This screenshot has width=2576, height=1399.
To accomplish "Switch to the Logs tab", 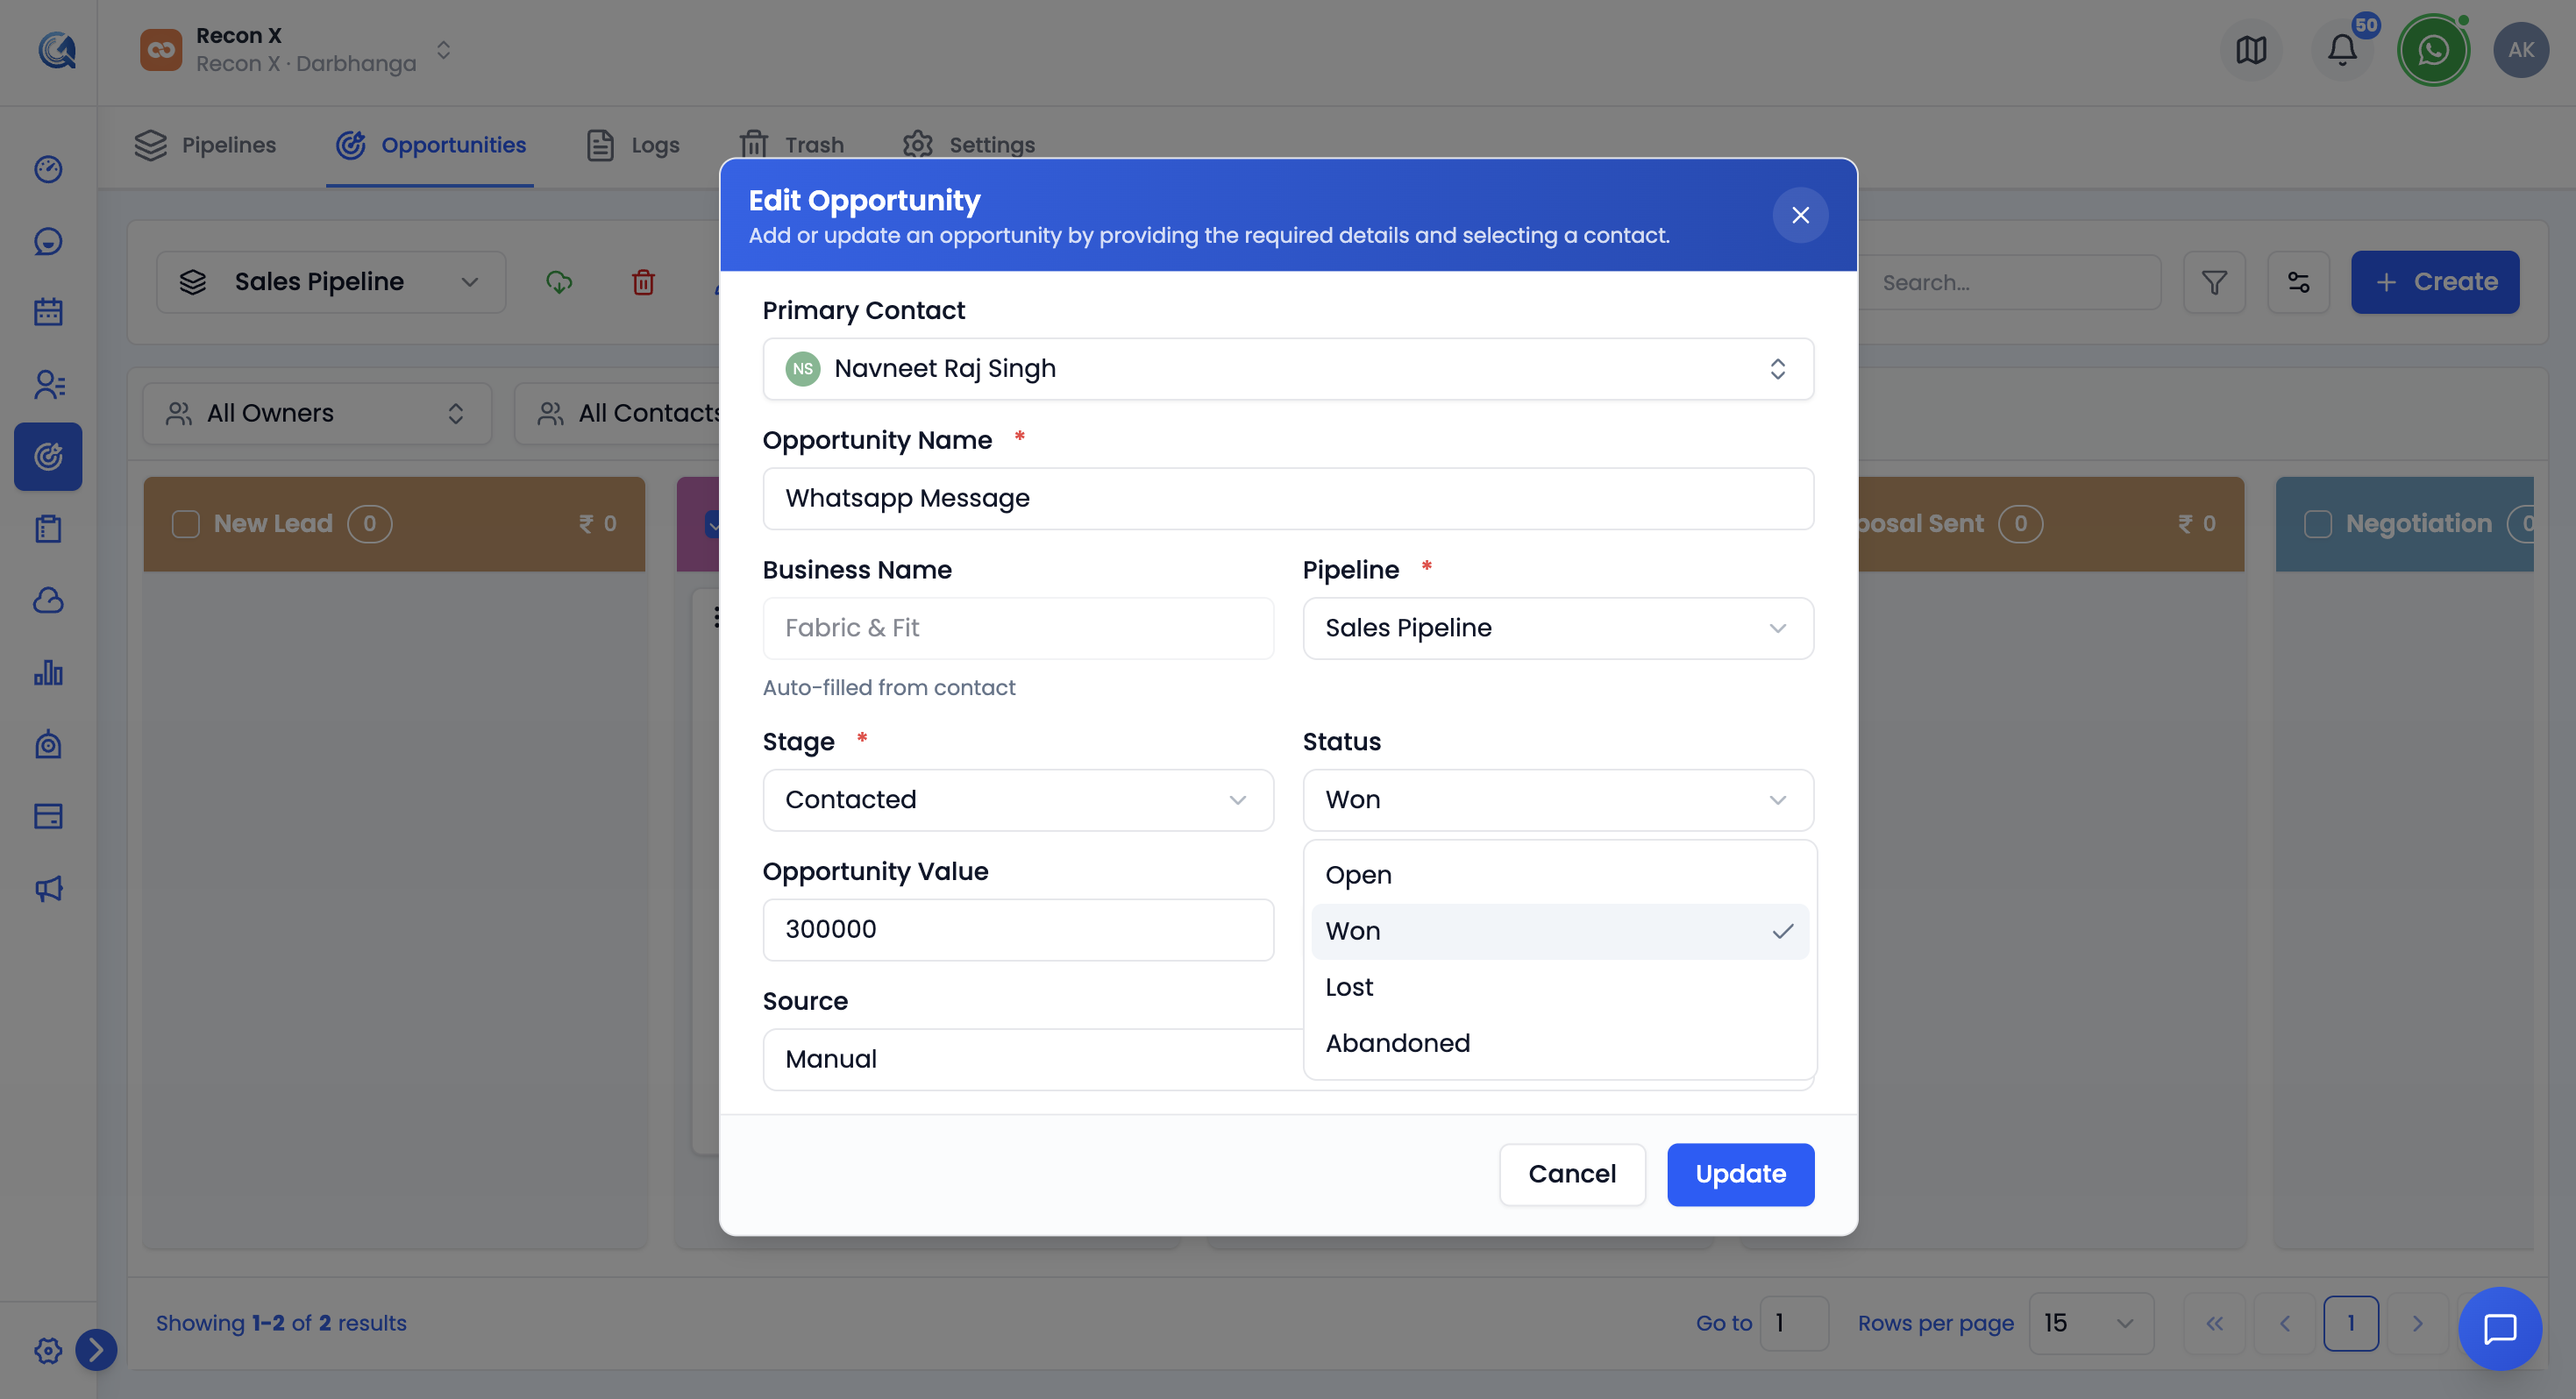I will 633,145.
